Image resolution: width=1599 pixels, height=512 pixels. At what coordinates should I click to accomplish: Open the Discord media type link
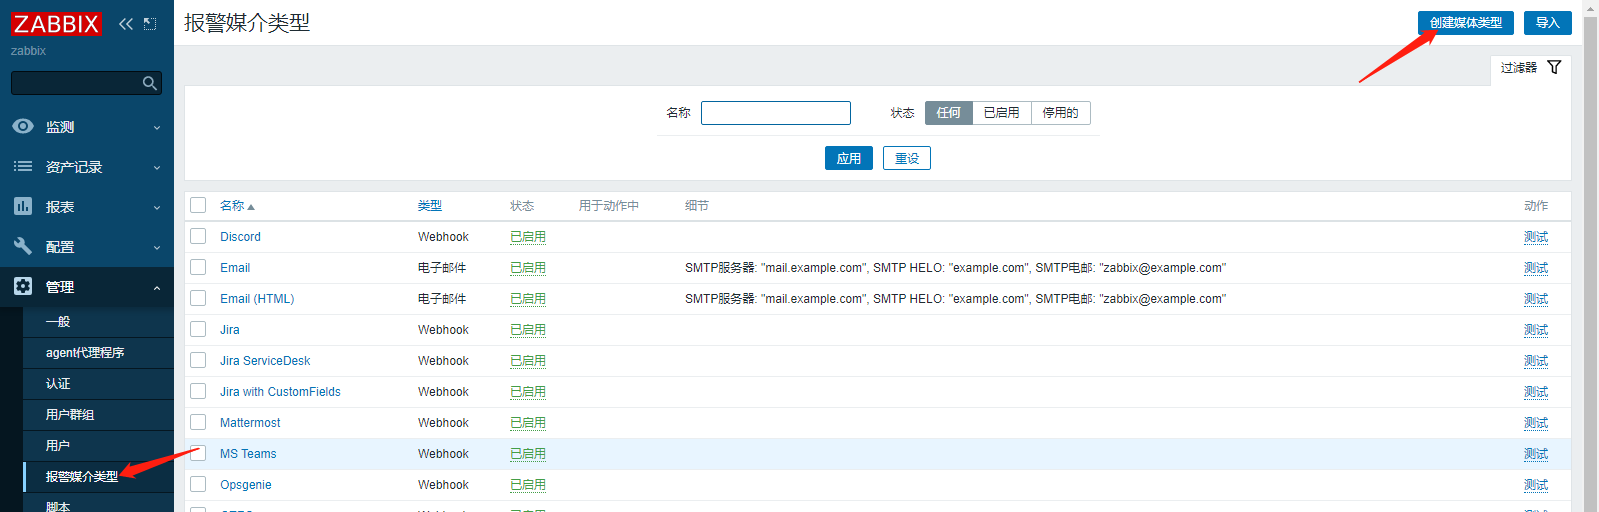point(240,237)
